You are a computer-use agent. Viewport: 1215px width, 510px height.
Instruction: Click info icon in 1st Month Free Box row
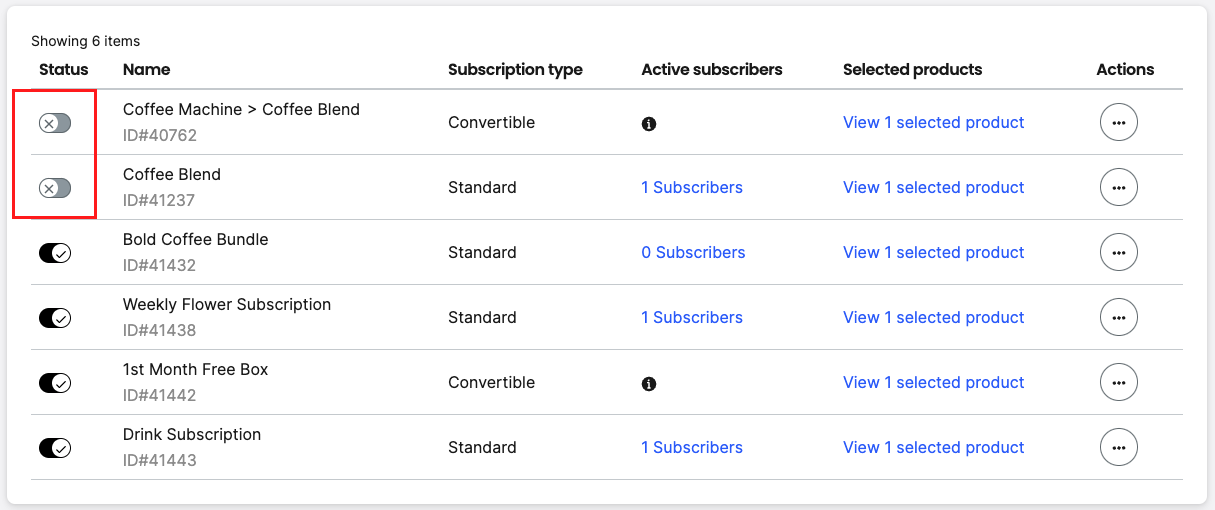pos(649,384)
